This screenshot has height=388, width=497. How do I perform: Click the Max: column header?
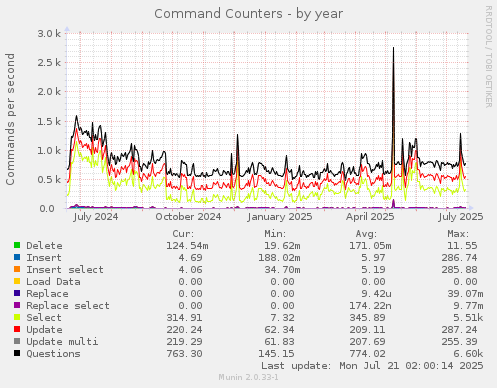458,234
